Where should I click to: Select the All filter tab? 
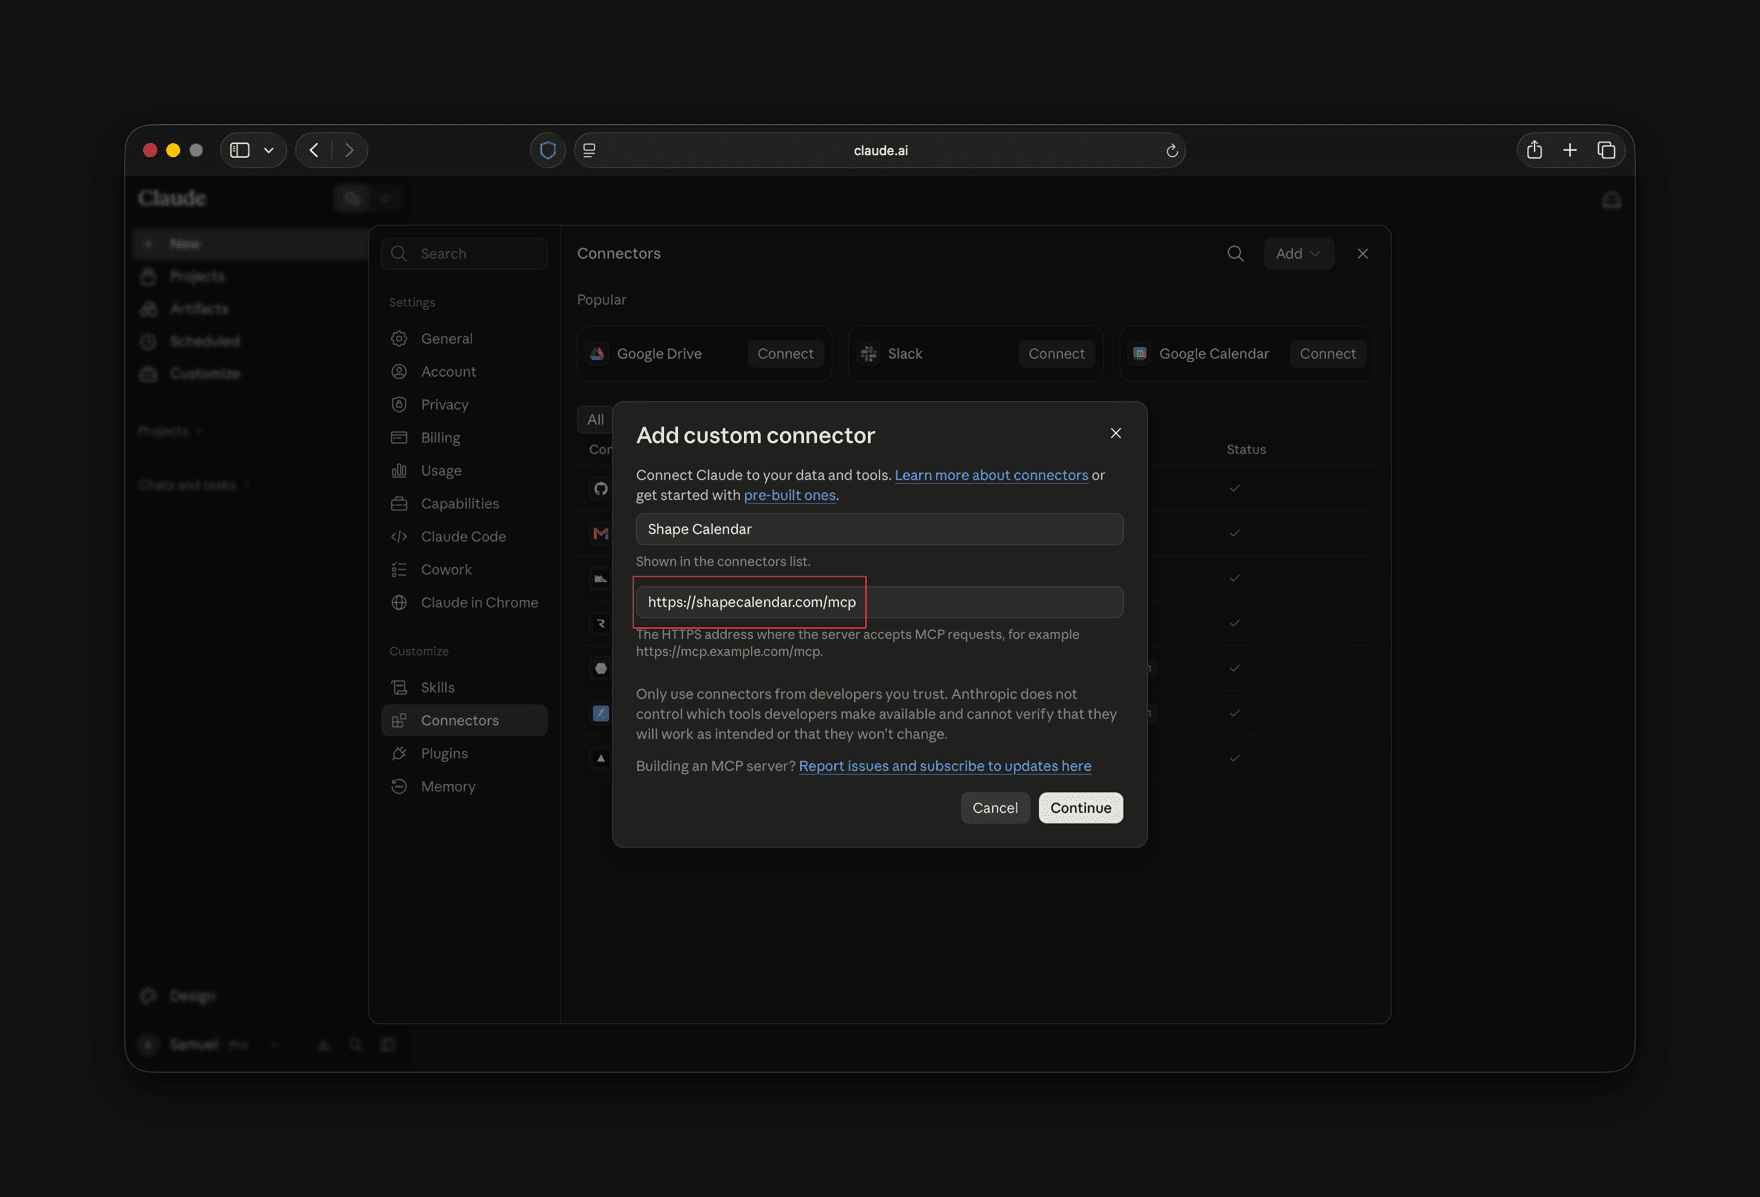click(595, 420)
